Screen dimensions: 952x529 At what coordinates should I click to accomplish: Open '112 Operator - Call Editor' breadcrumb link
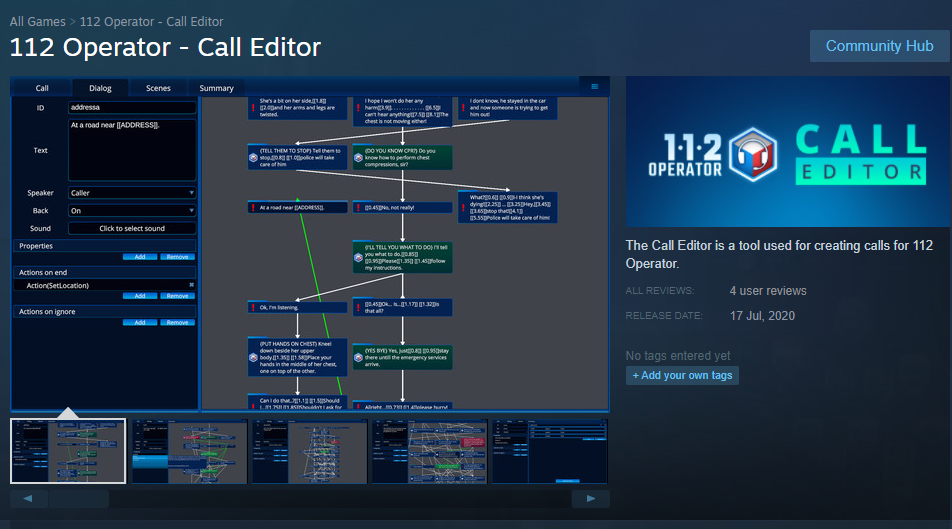(151, 22)
